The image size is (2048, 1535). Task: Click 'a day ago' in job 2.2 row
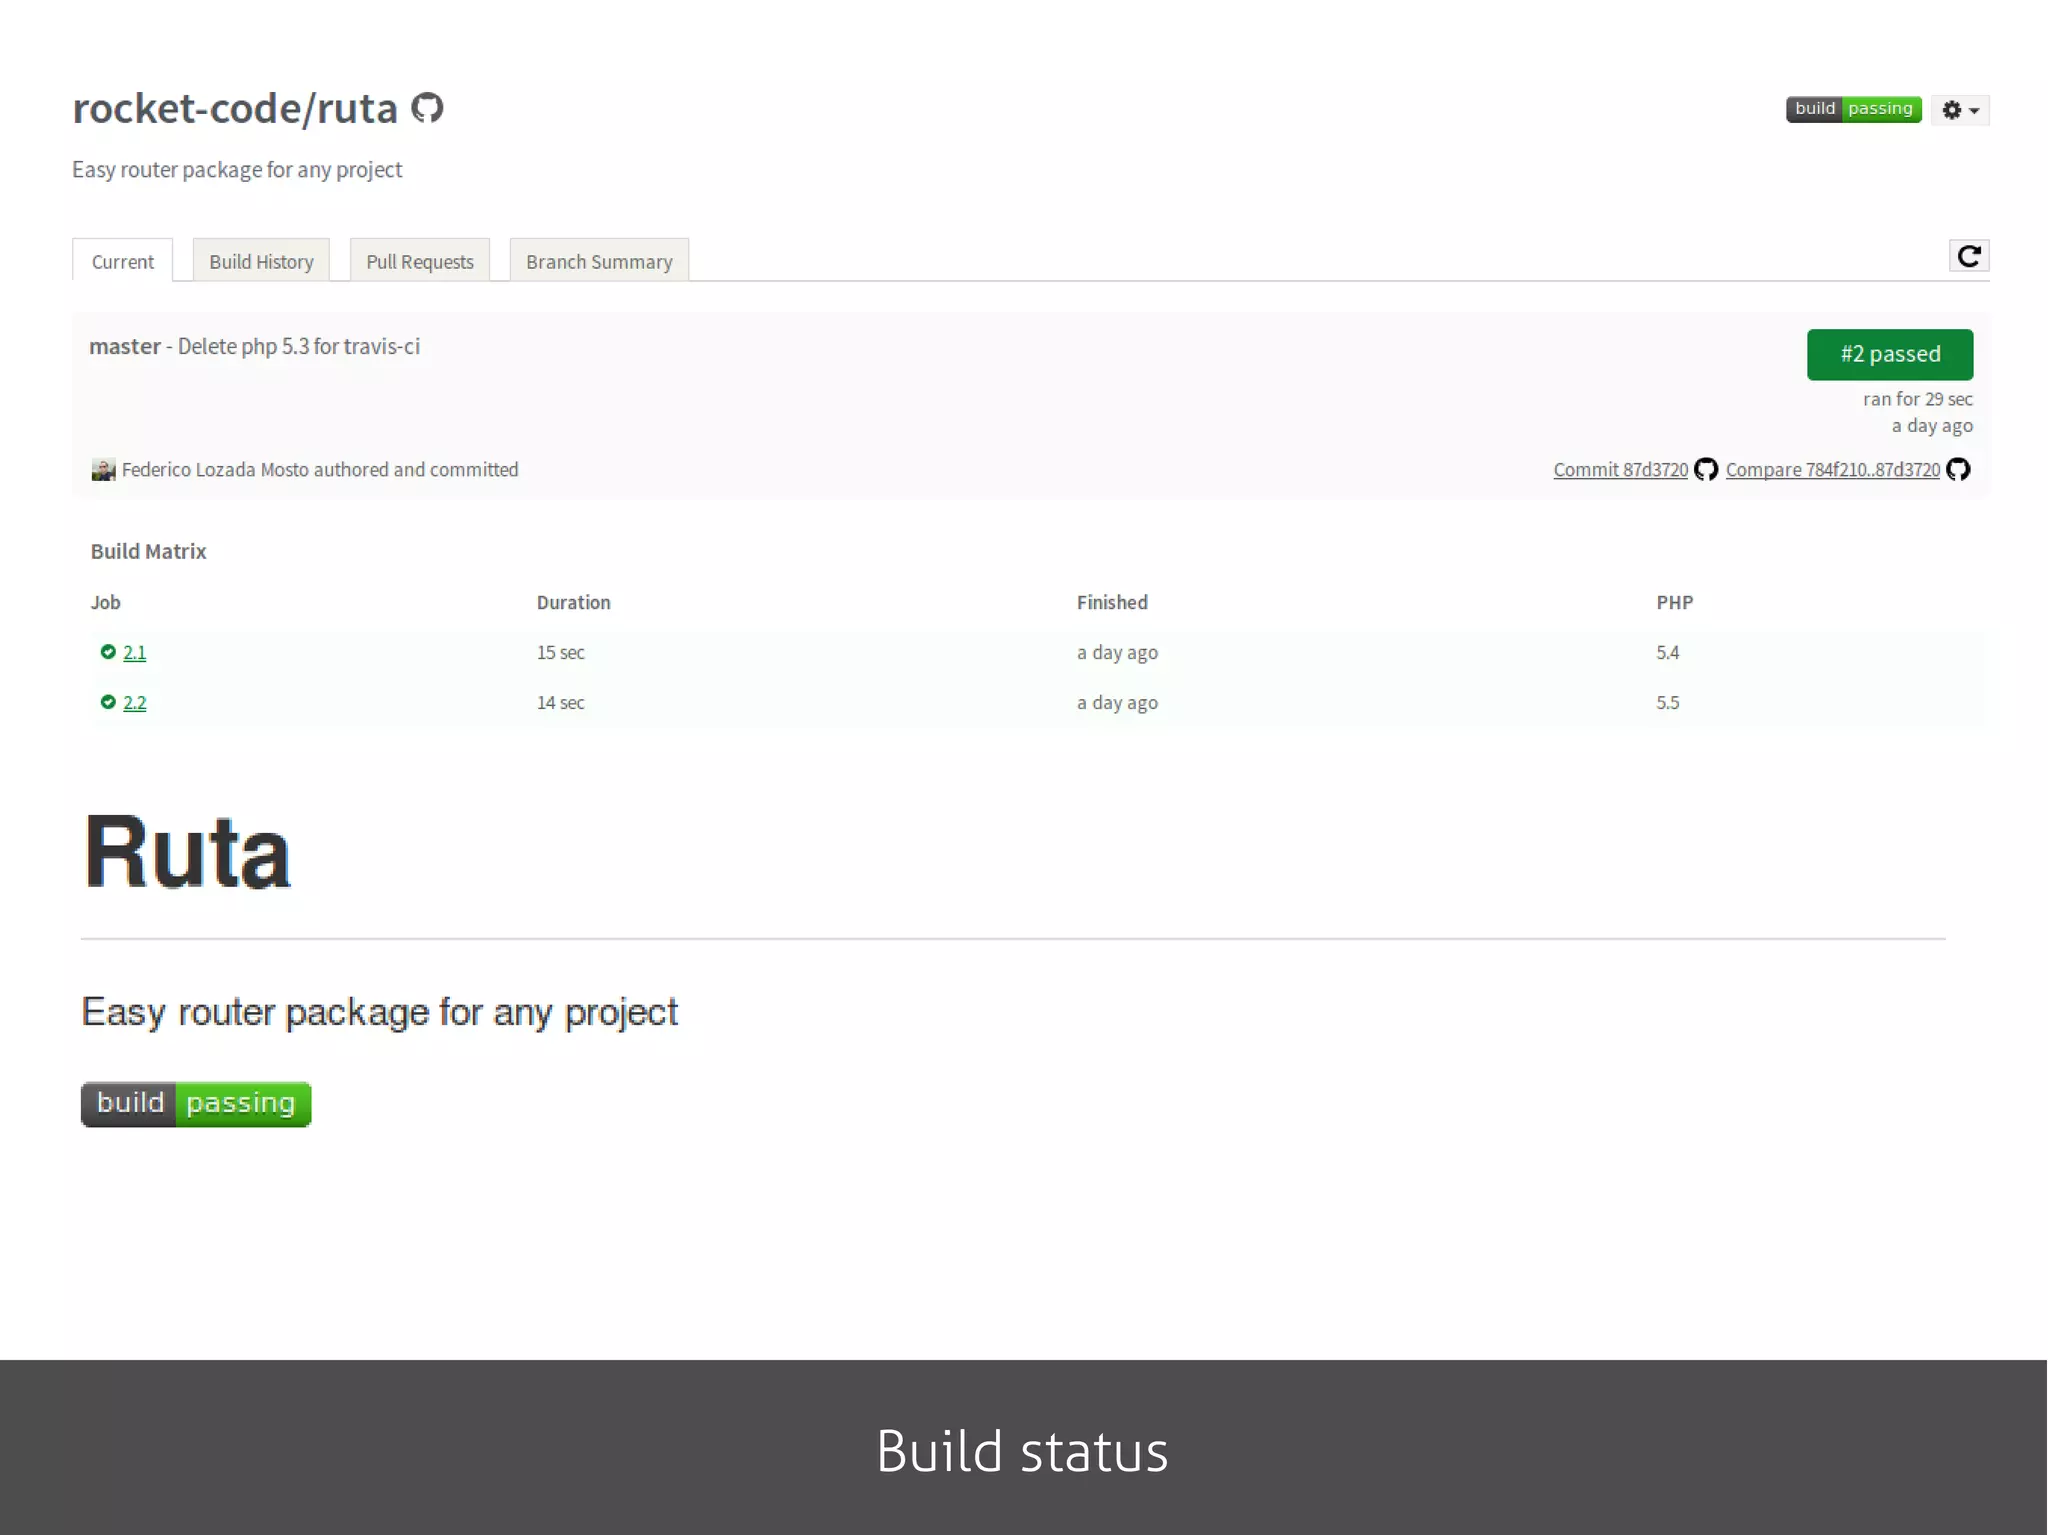click(x=1117, y=702)
